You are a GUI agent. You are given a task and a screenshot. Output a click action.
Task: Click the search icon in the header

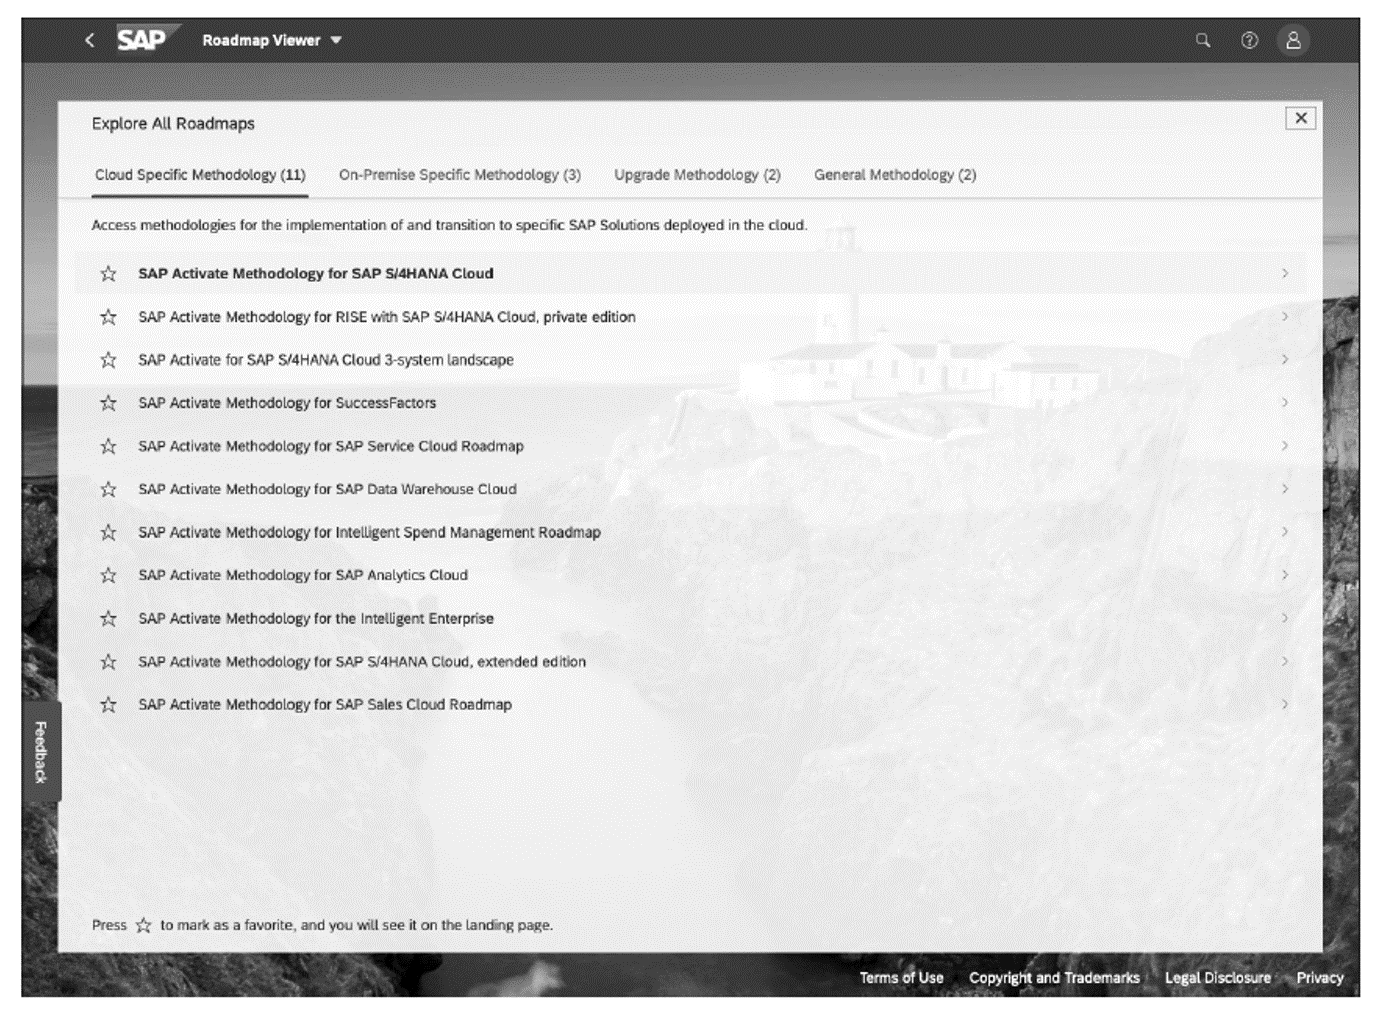click(x=1202, y=40)
